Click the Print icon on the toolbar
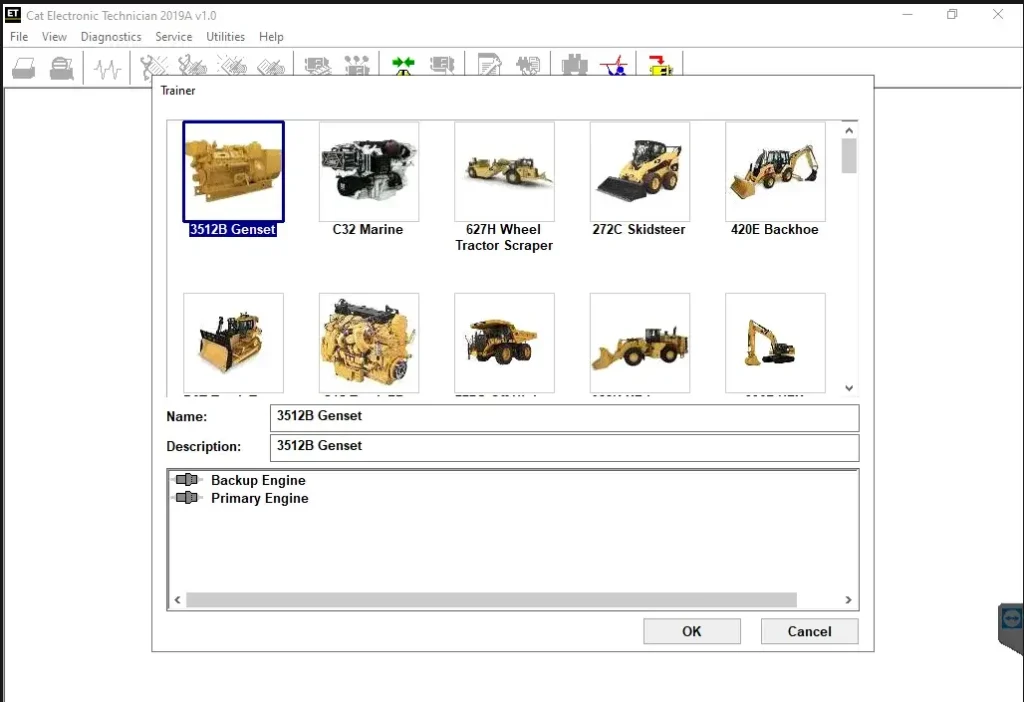The height and width of the screenshot is (702, 1024). click(x=24, y=66)
